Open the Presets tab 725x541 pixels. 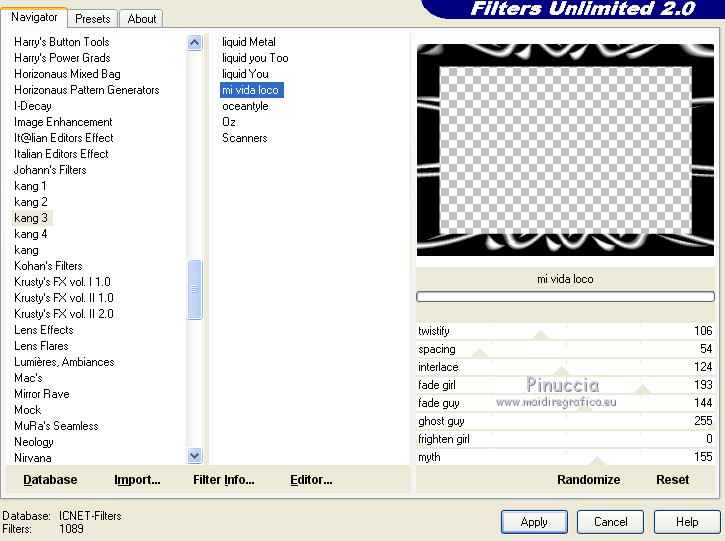click(x=92, y=19)
